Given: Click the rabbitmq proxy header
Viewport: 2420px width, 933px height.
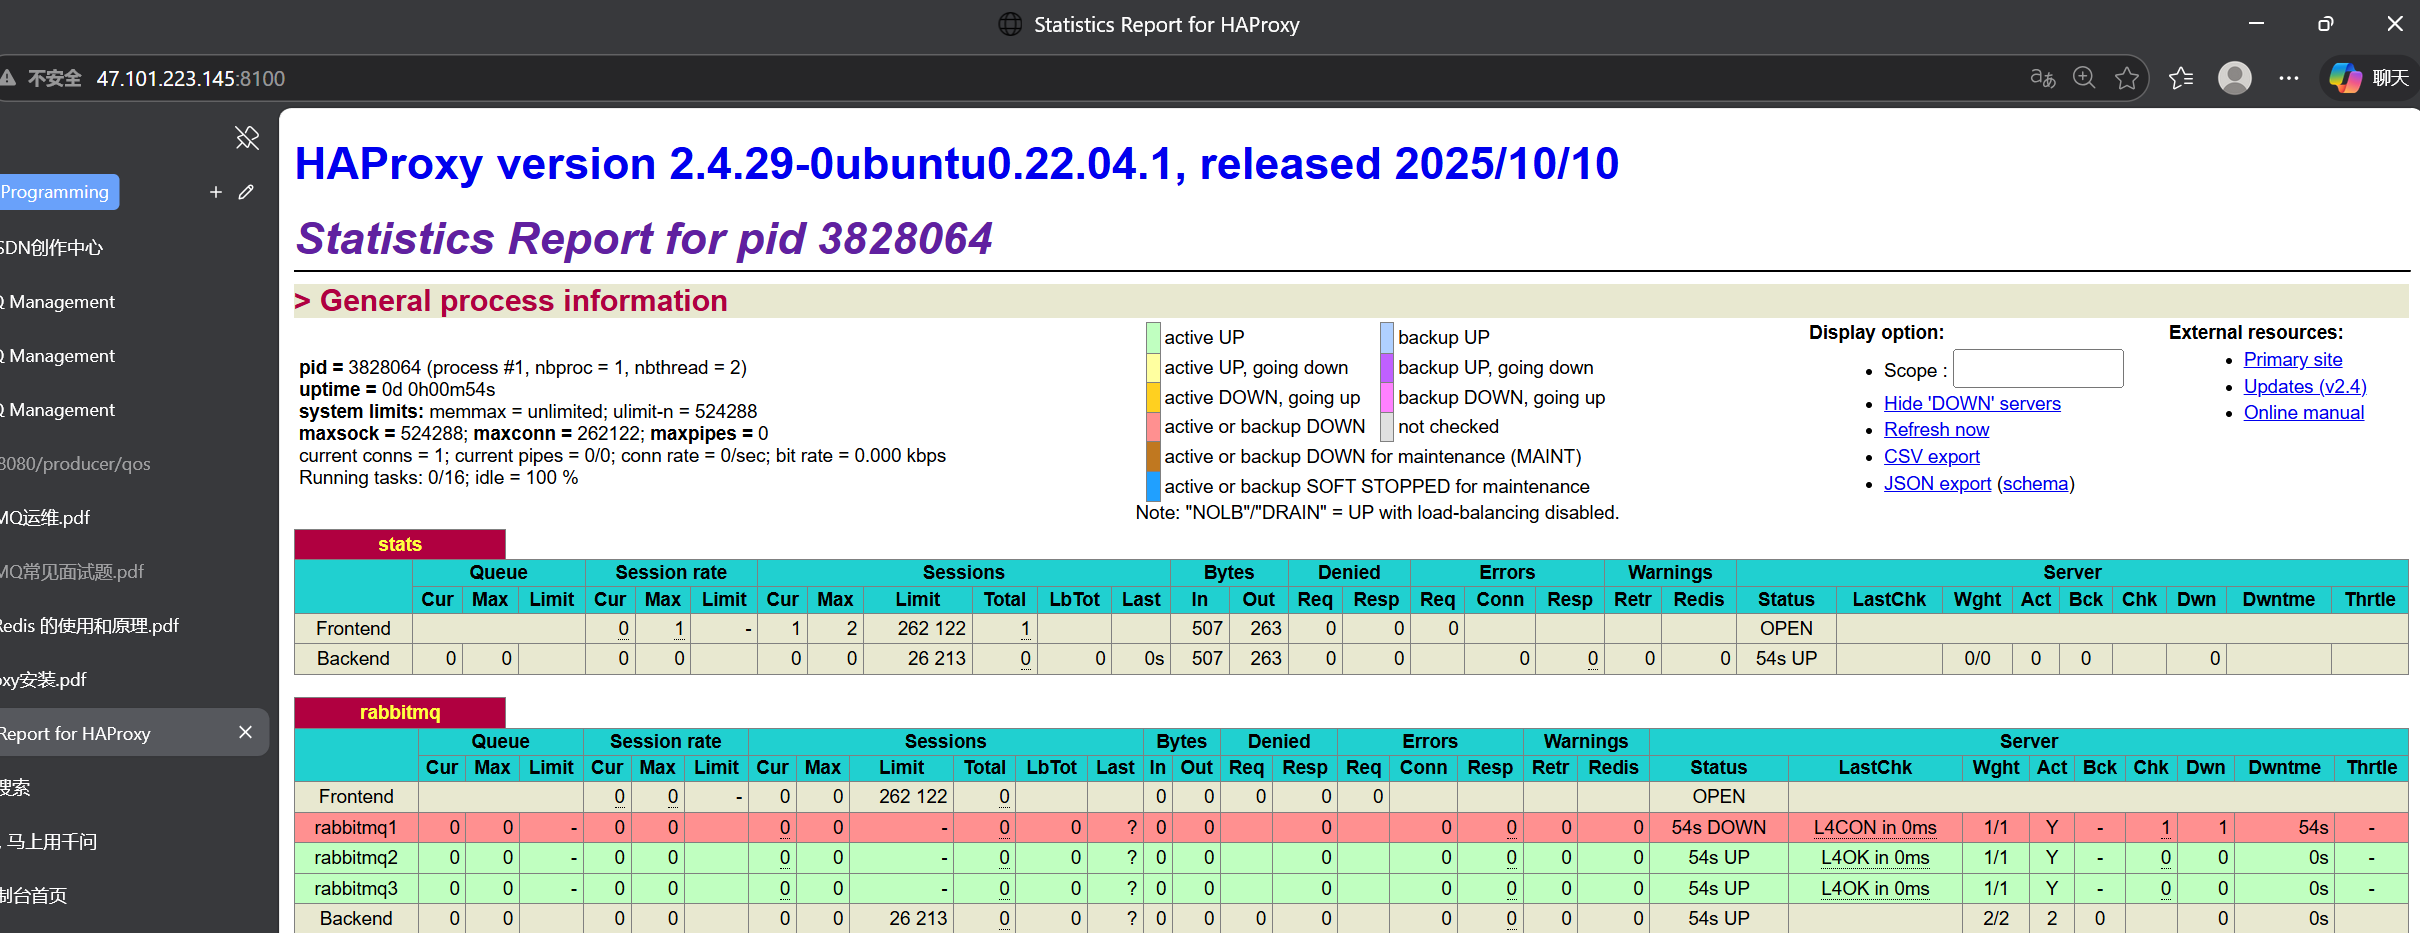Looking at the screenshot, I should pos(400,712).
